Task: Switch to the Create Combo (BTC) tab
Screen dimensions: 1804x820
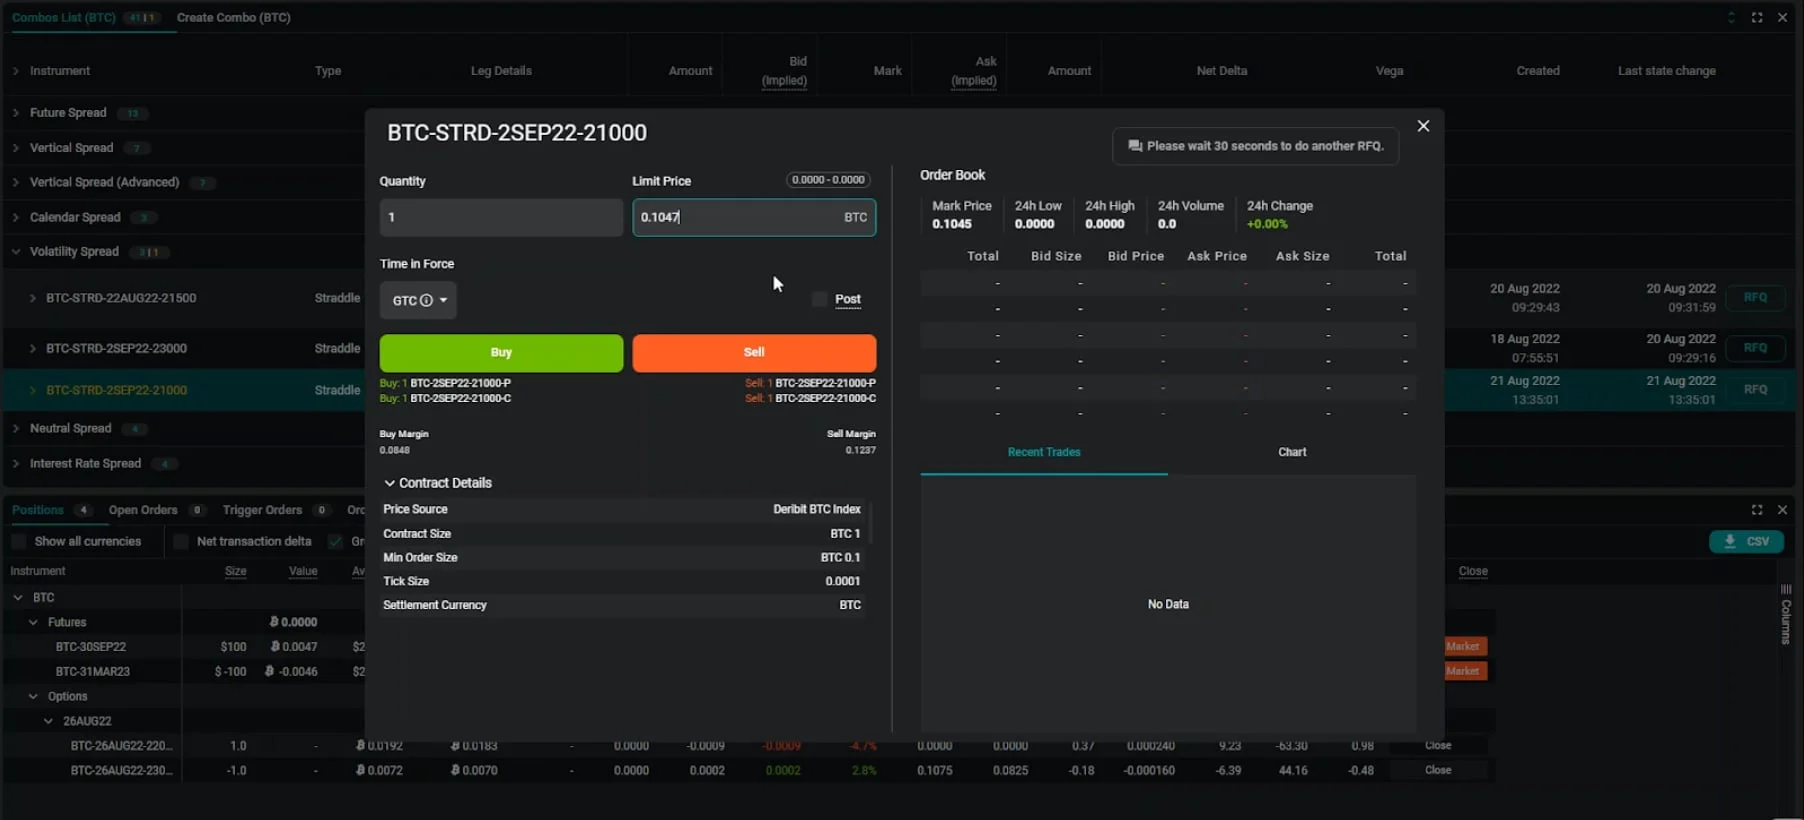Action: click(x=234, y=18)
